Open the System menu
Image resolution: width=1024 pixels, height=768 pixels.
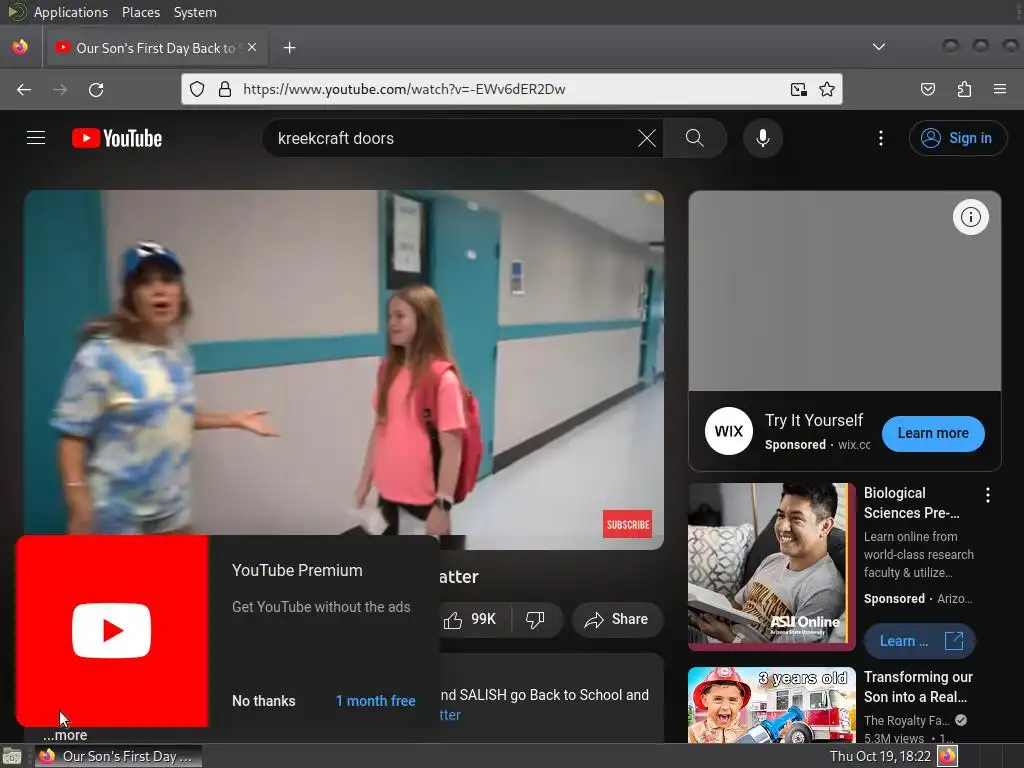tap(195, 12)
